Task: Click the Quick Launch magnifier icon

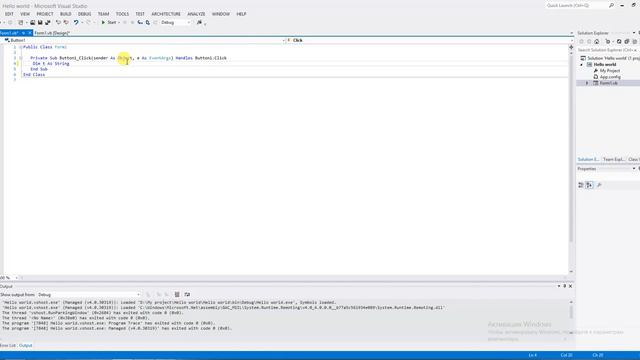Action: (611, 6)
